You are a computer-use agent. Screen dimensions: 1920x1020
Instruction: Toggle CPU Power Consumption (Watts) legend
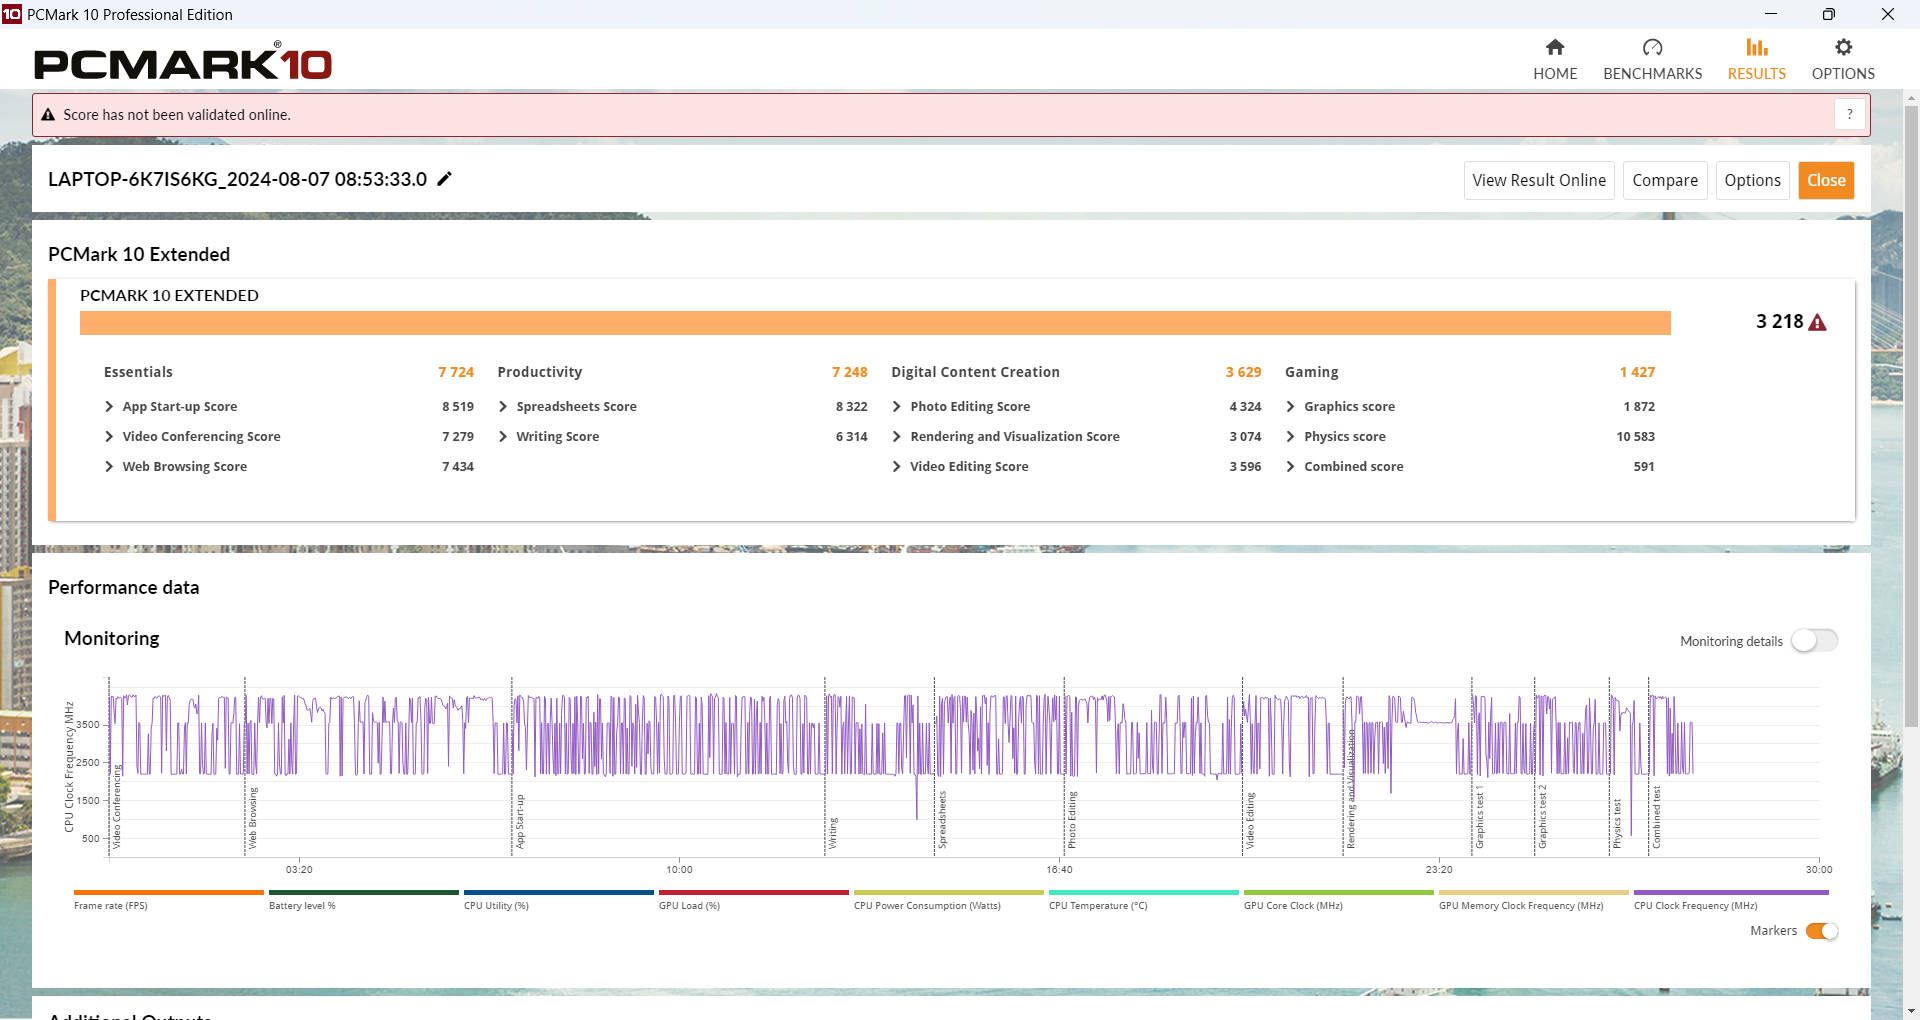coord(948,892)
